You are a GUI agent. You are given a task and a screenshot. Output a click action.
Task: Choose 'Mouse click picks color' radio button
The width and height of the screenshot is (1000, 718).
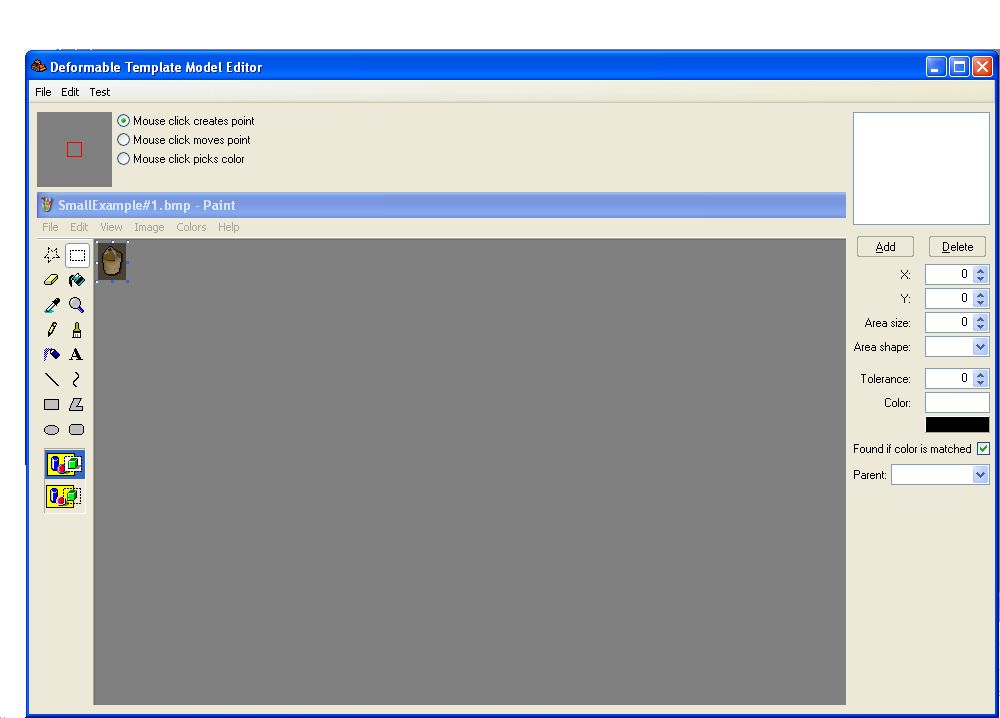pos(124,159)
